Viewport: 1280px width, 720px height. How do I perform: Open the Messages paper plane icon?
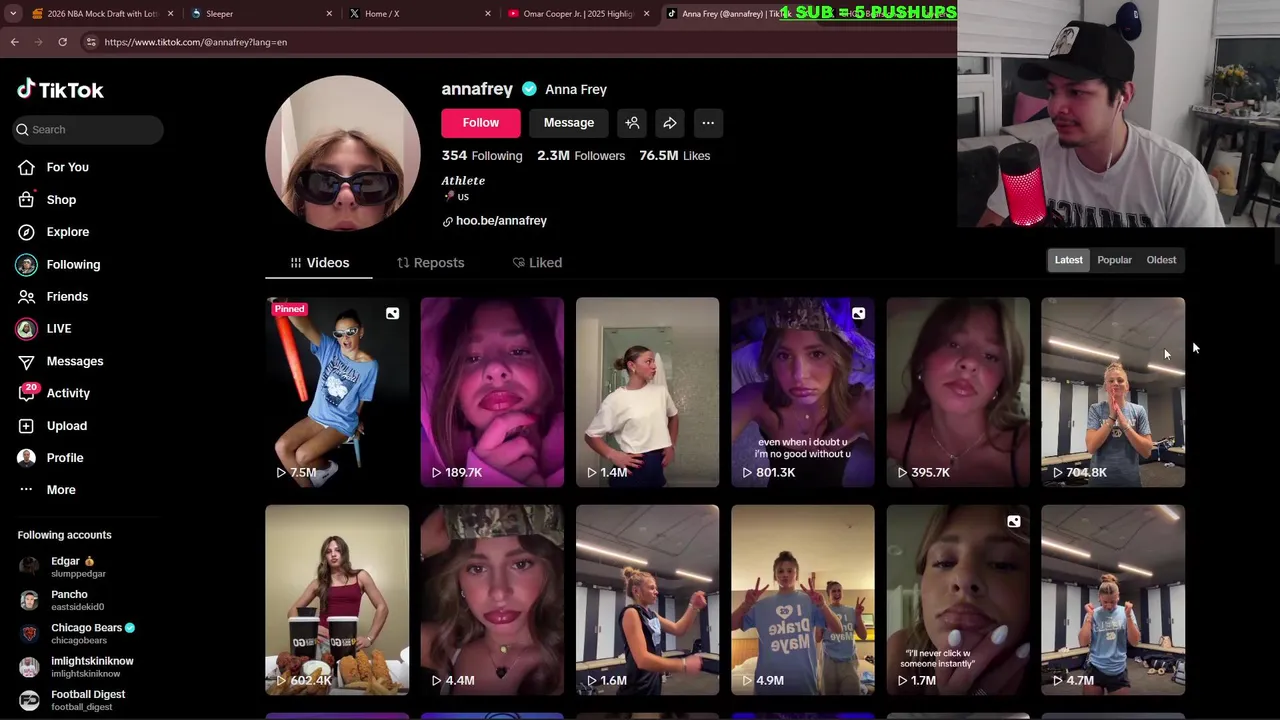[27, 361]
